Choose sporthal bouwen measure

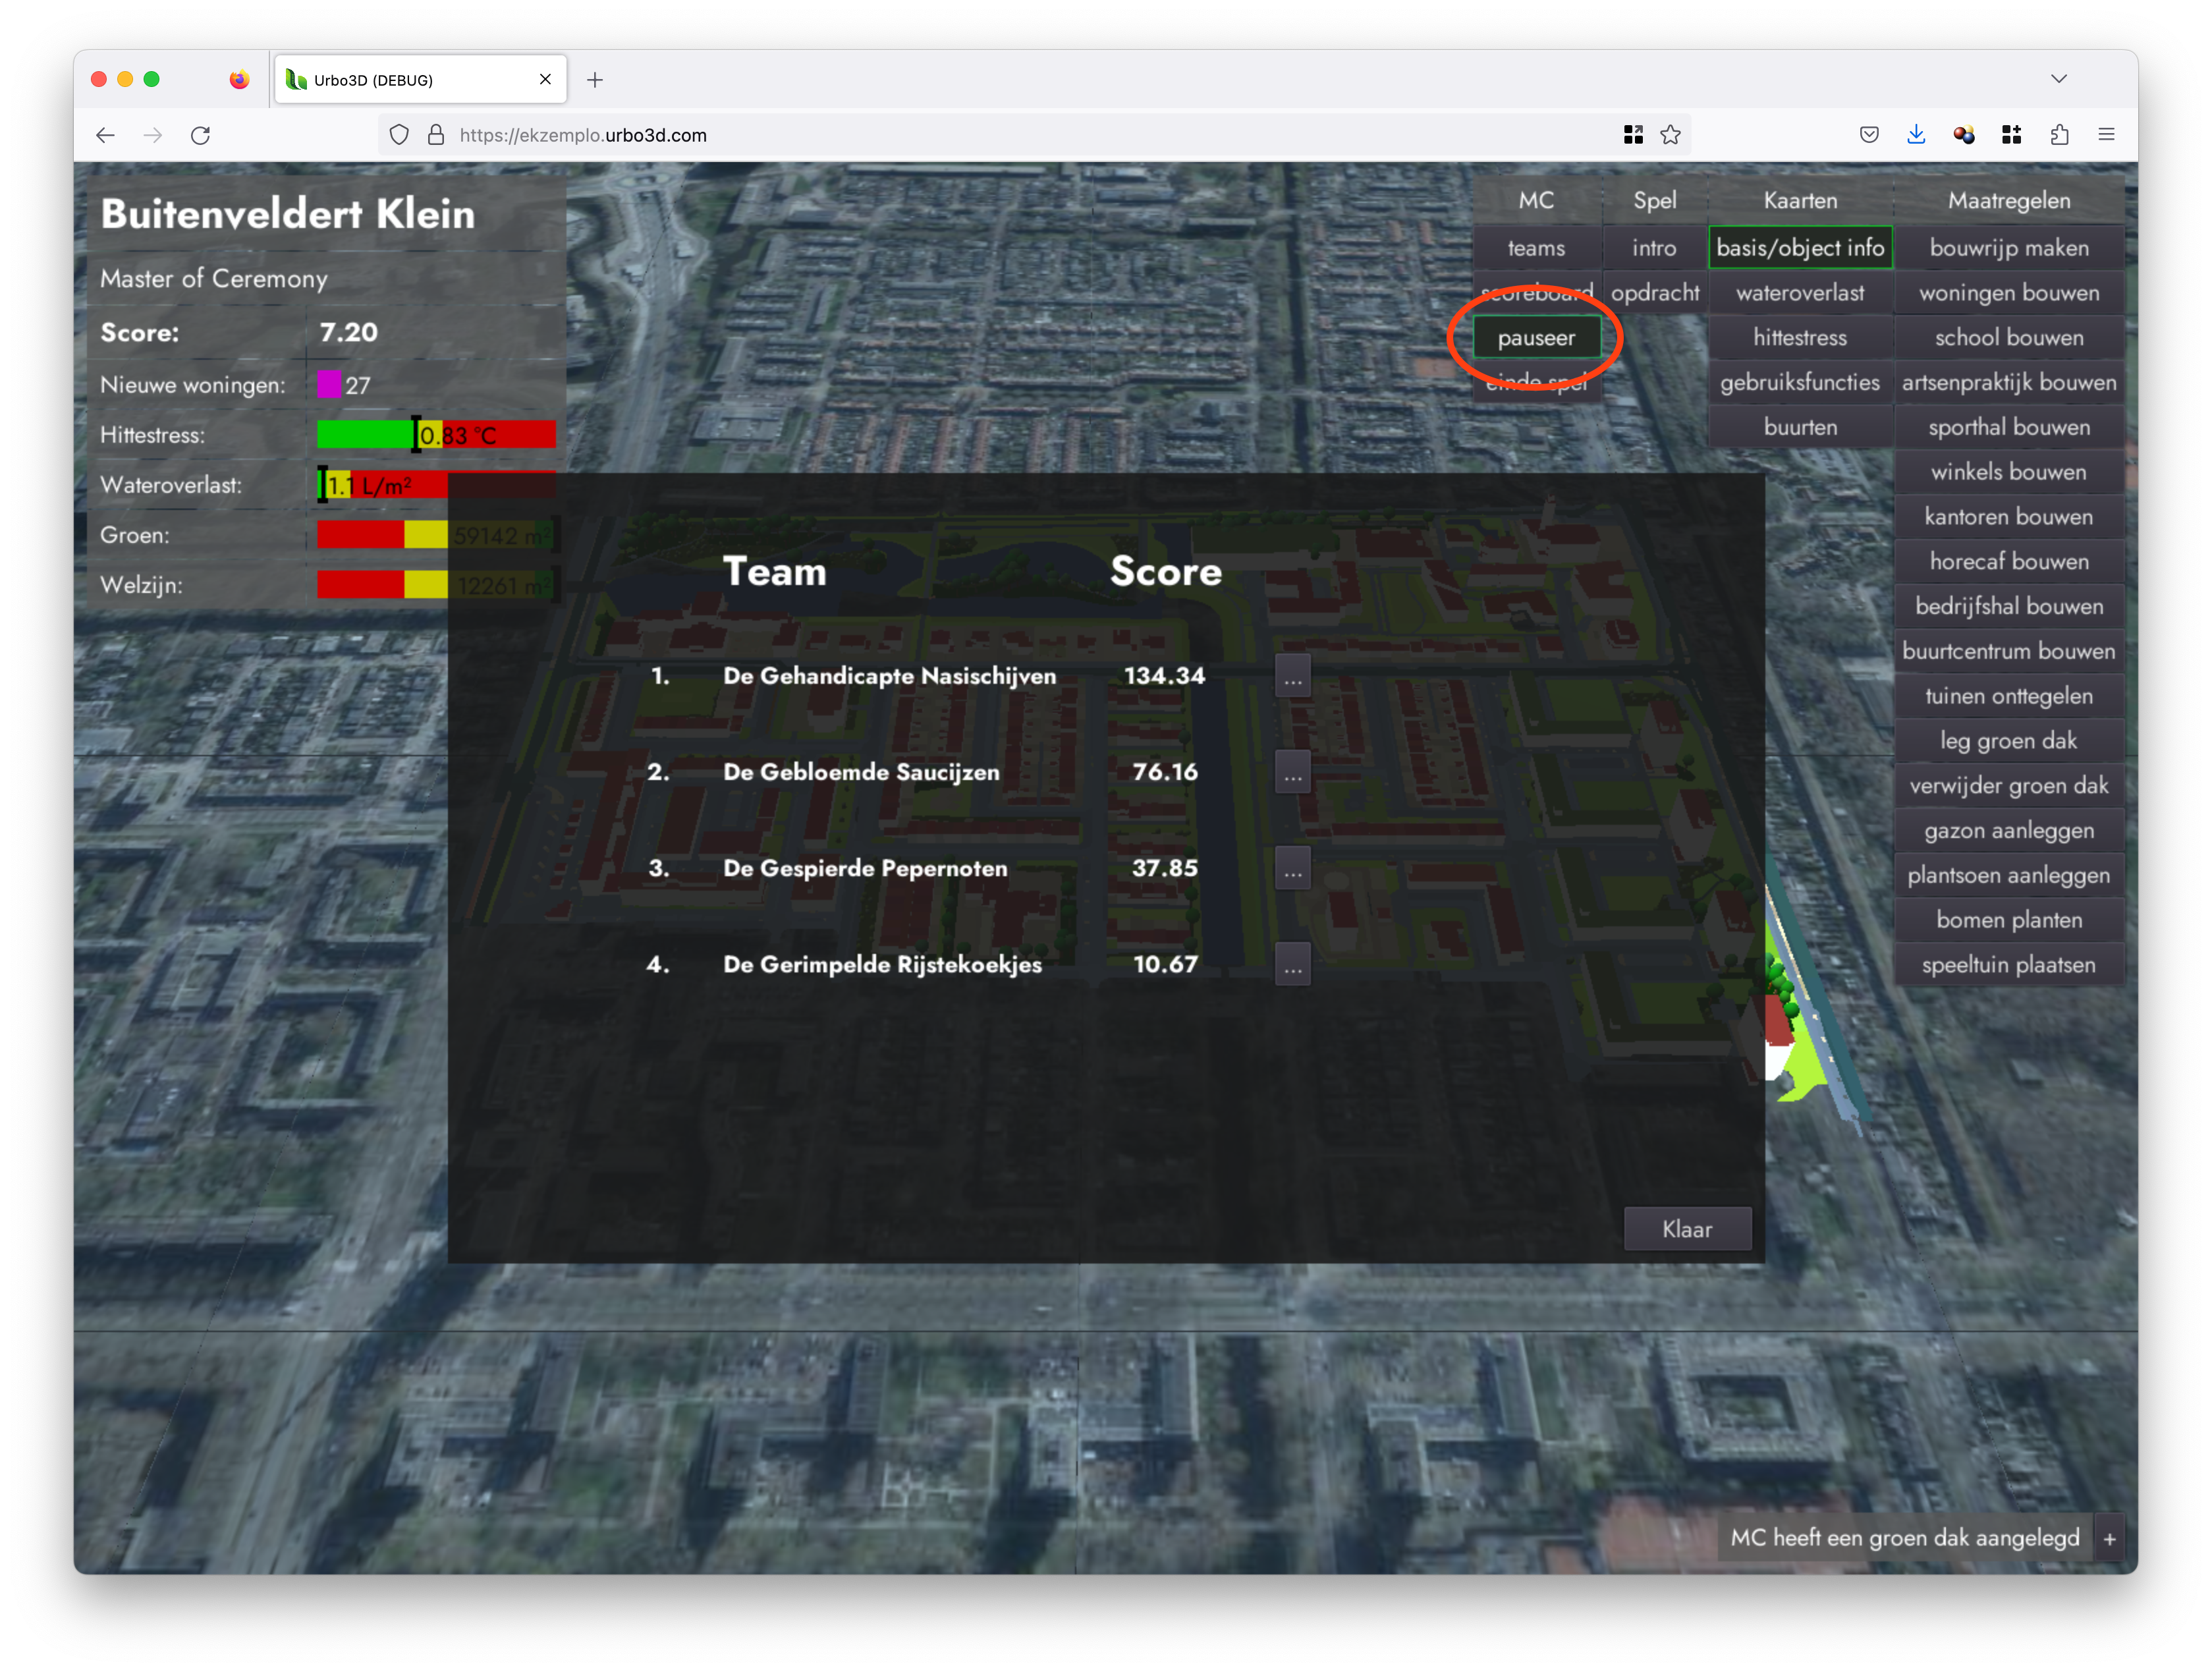click(x=2009, y=427)
